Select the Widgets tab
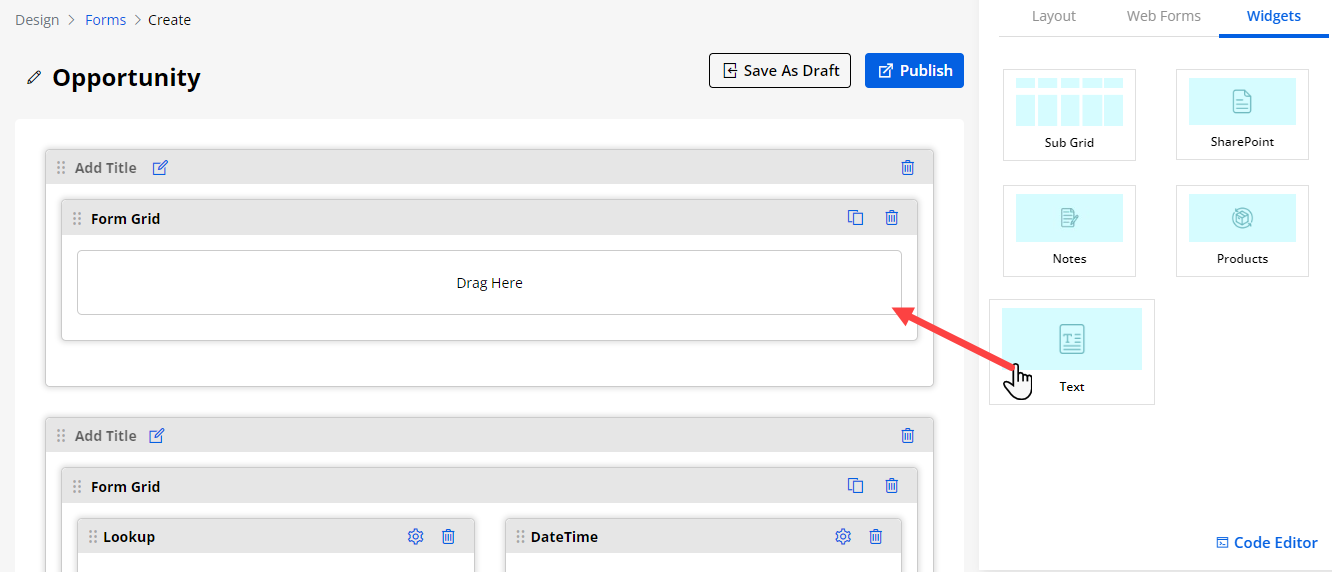 1273,16
